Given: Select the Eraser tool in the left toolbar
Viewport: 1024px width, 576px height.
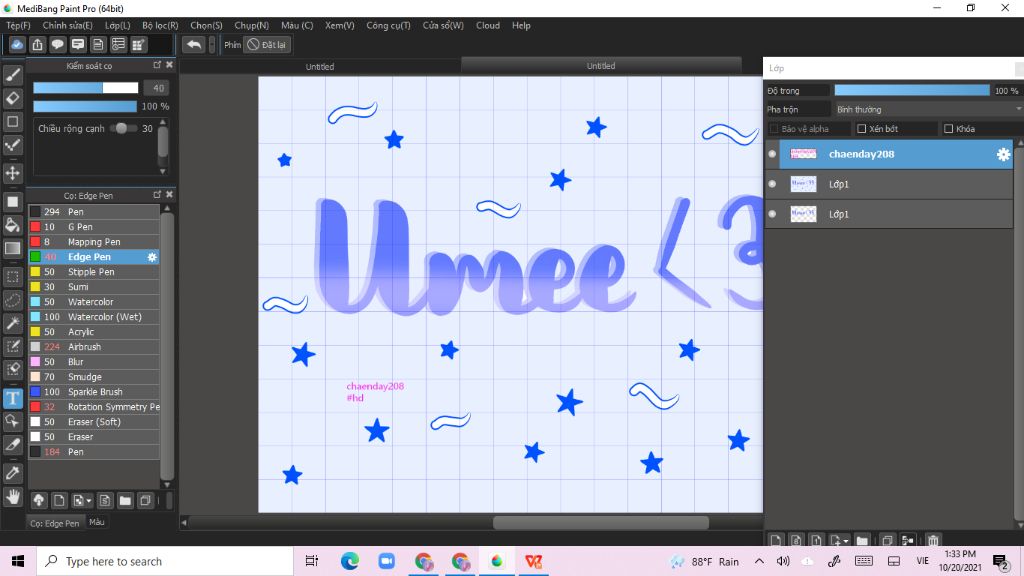Looking at the screenshot, I should (12, 98).
